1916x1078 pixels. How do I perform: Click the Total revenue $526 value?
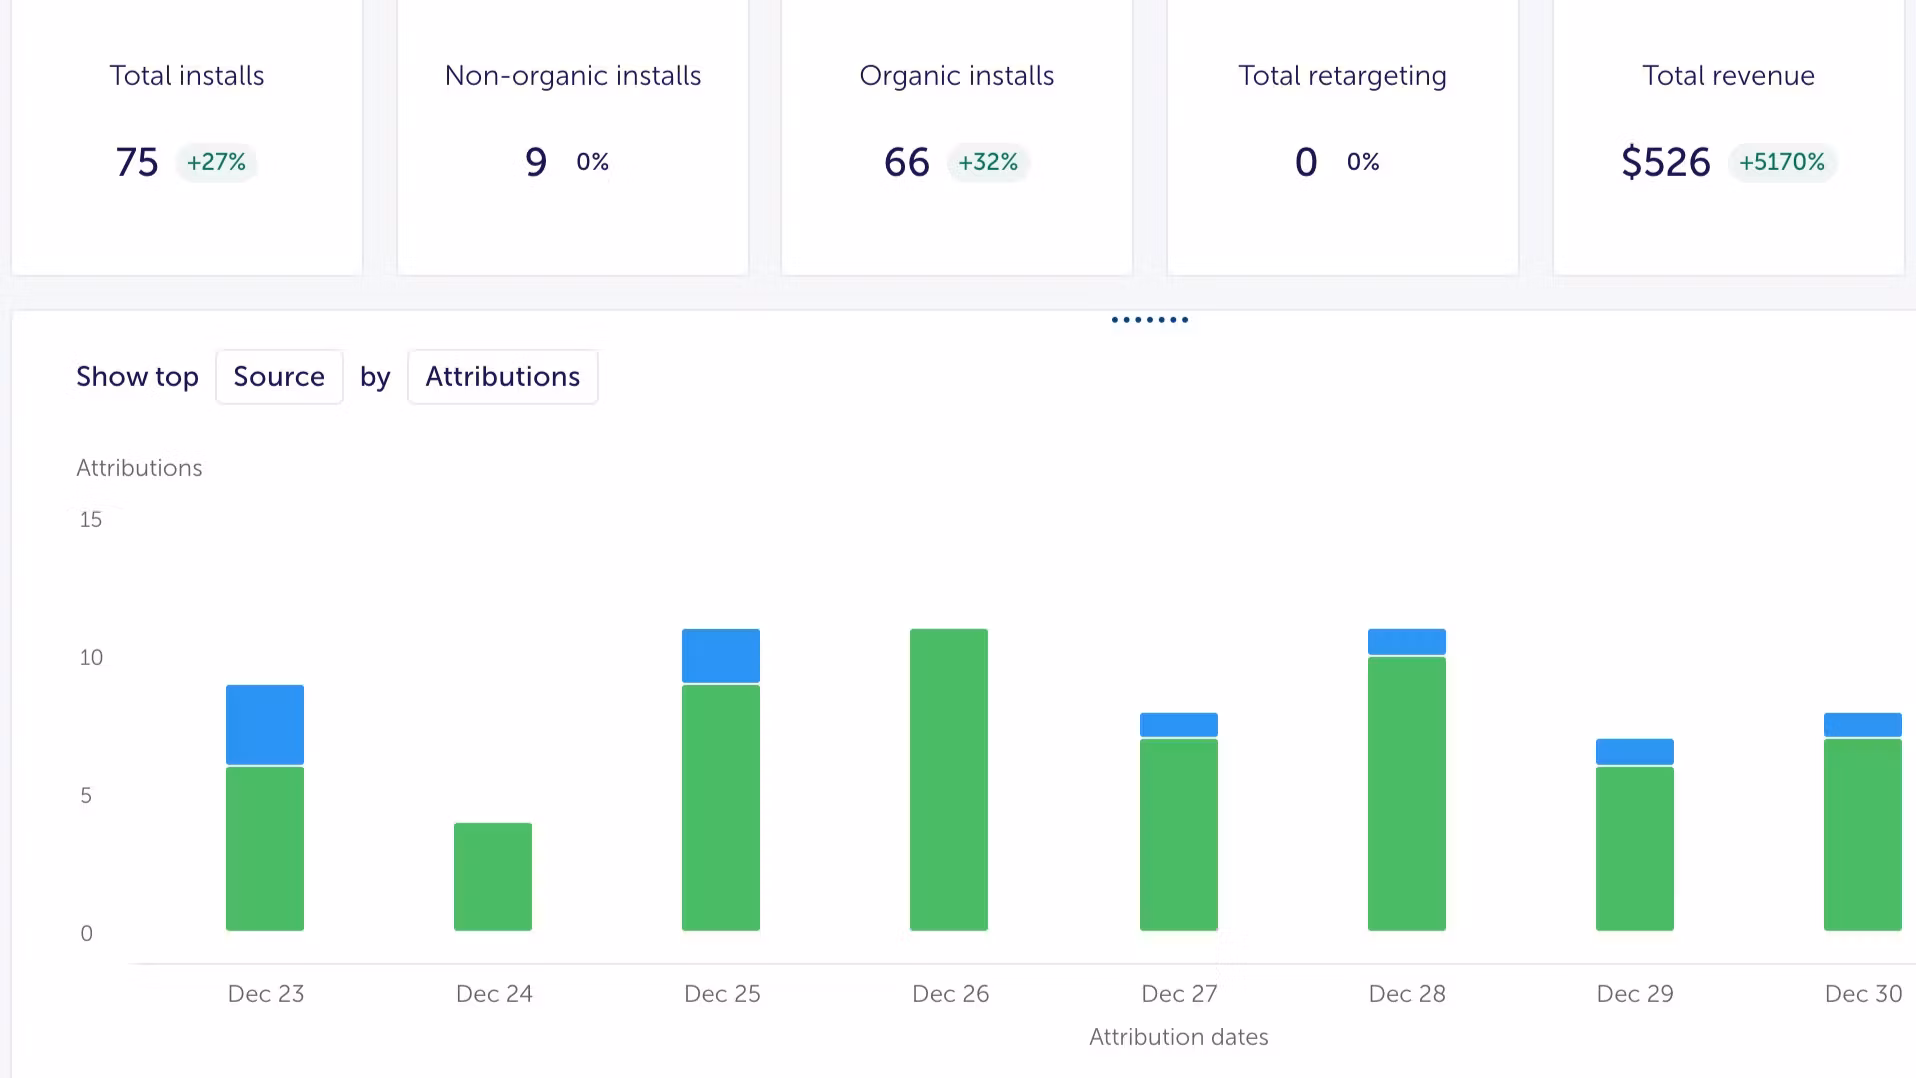(x=1665, y=162)
